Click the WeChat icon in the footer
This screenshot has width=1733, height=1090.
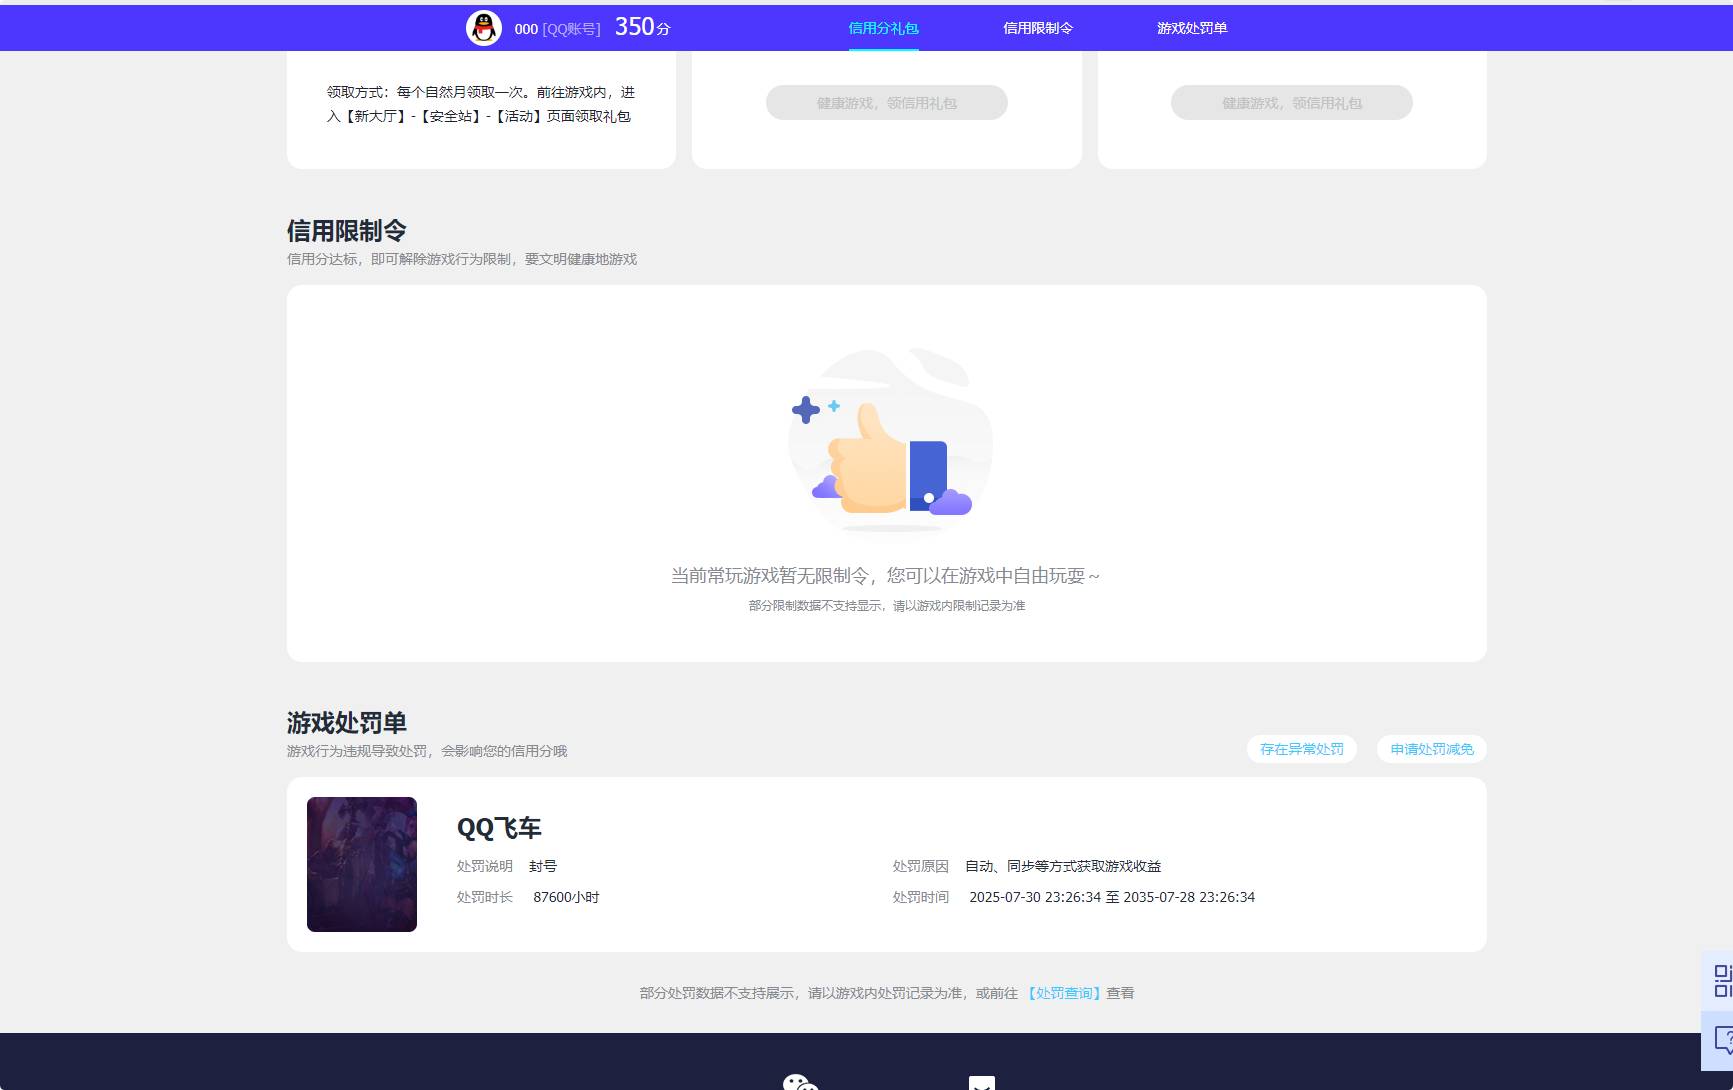[798, 1082]
